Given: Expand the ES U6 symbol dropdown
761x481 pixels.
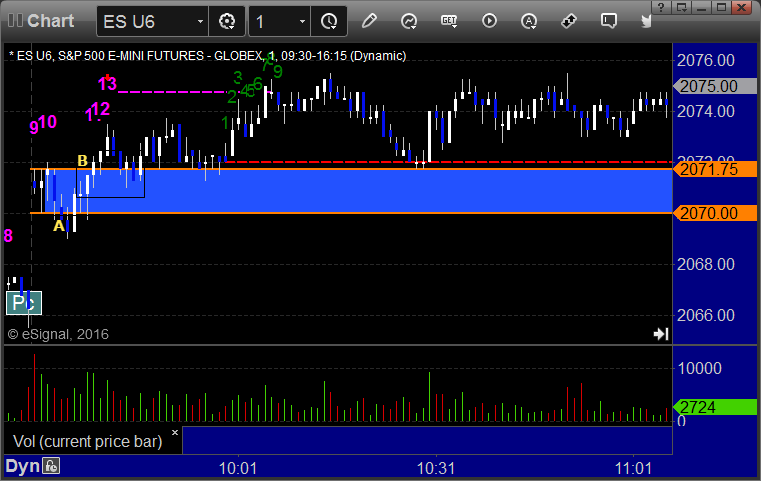Looking at the screenshot, I should pos(200,21).
